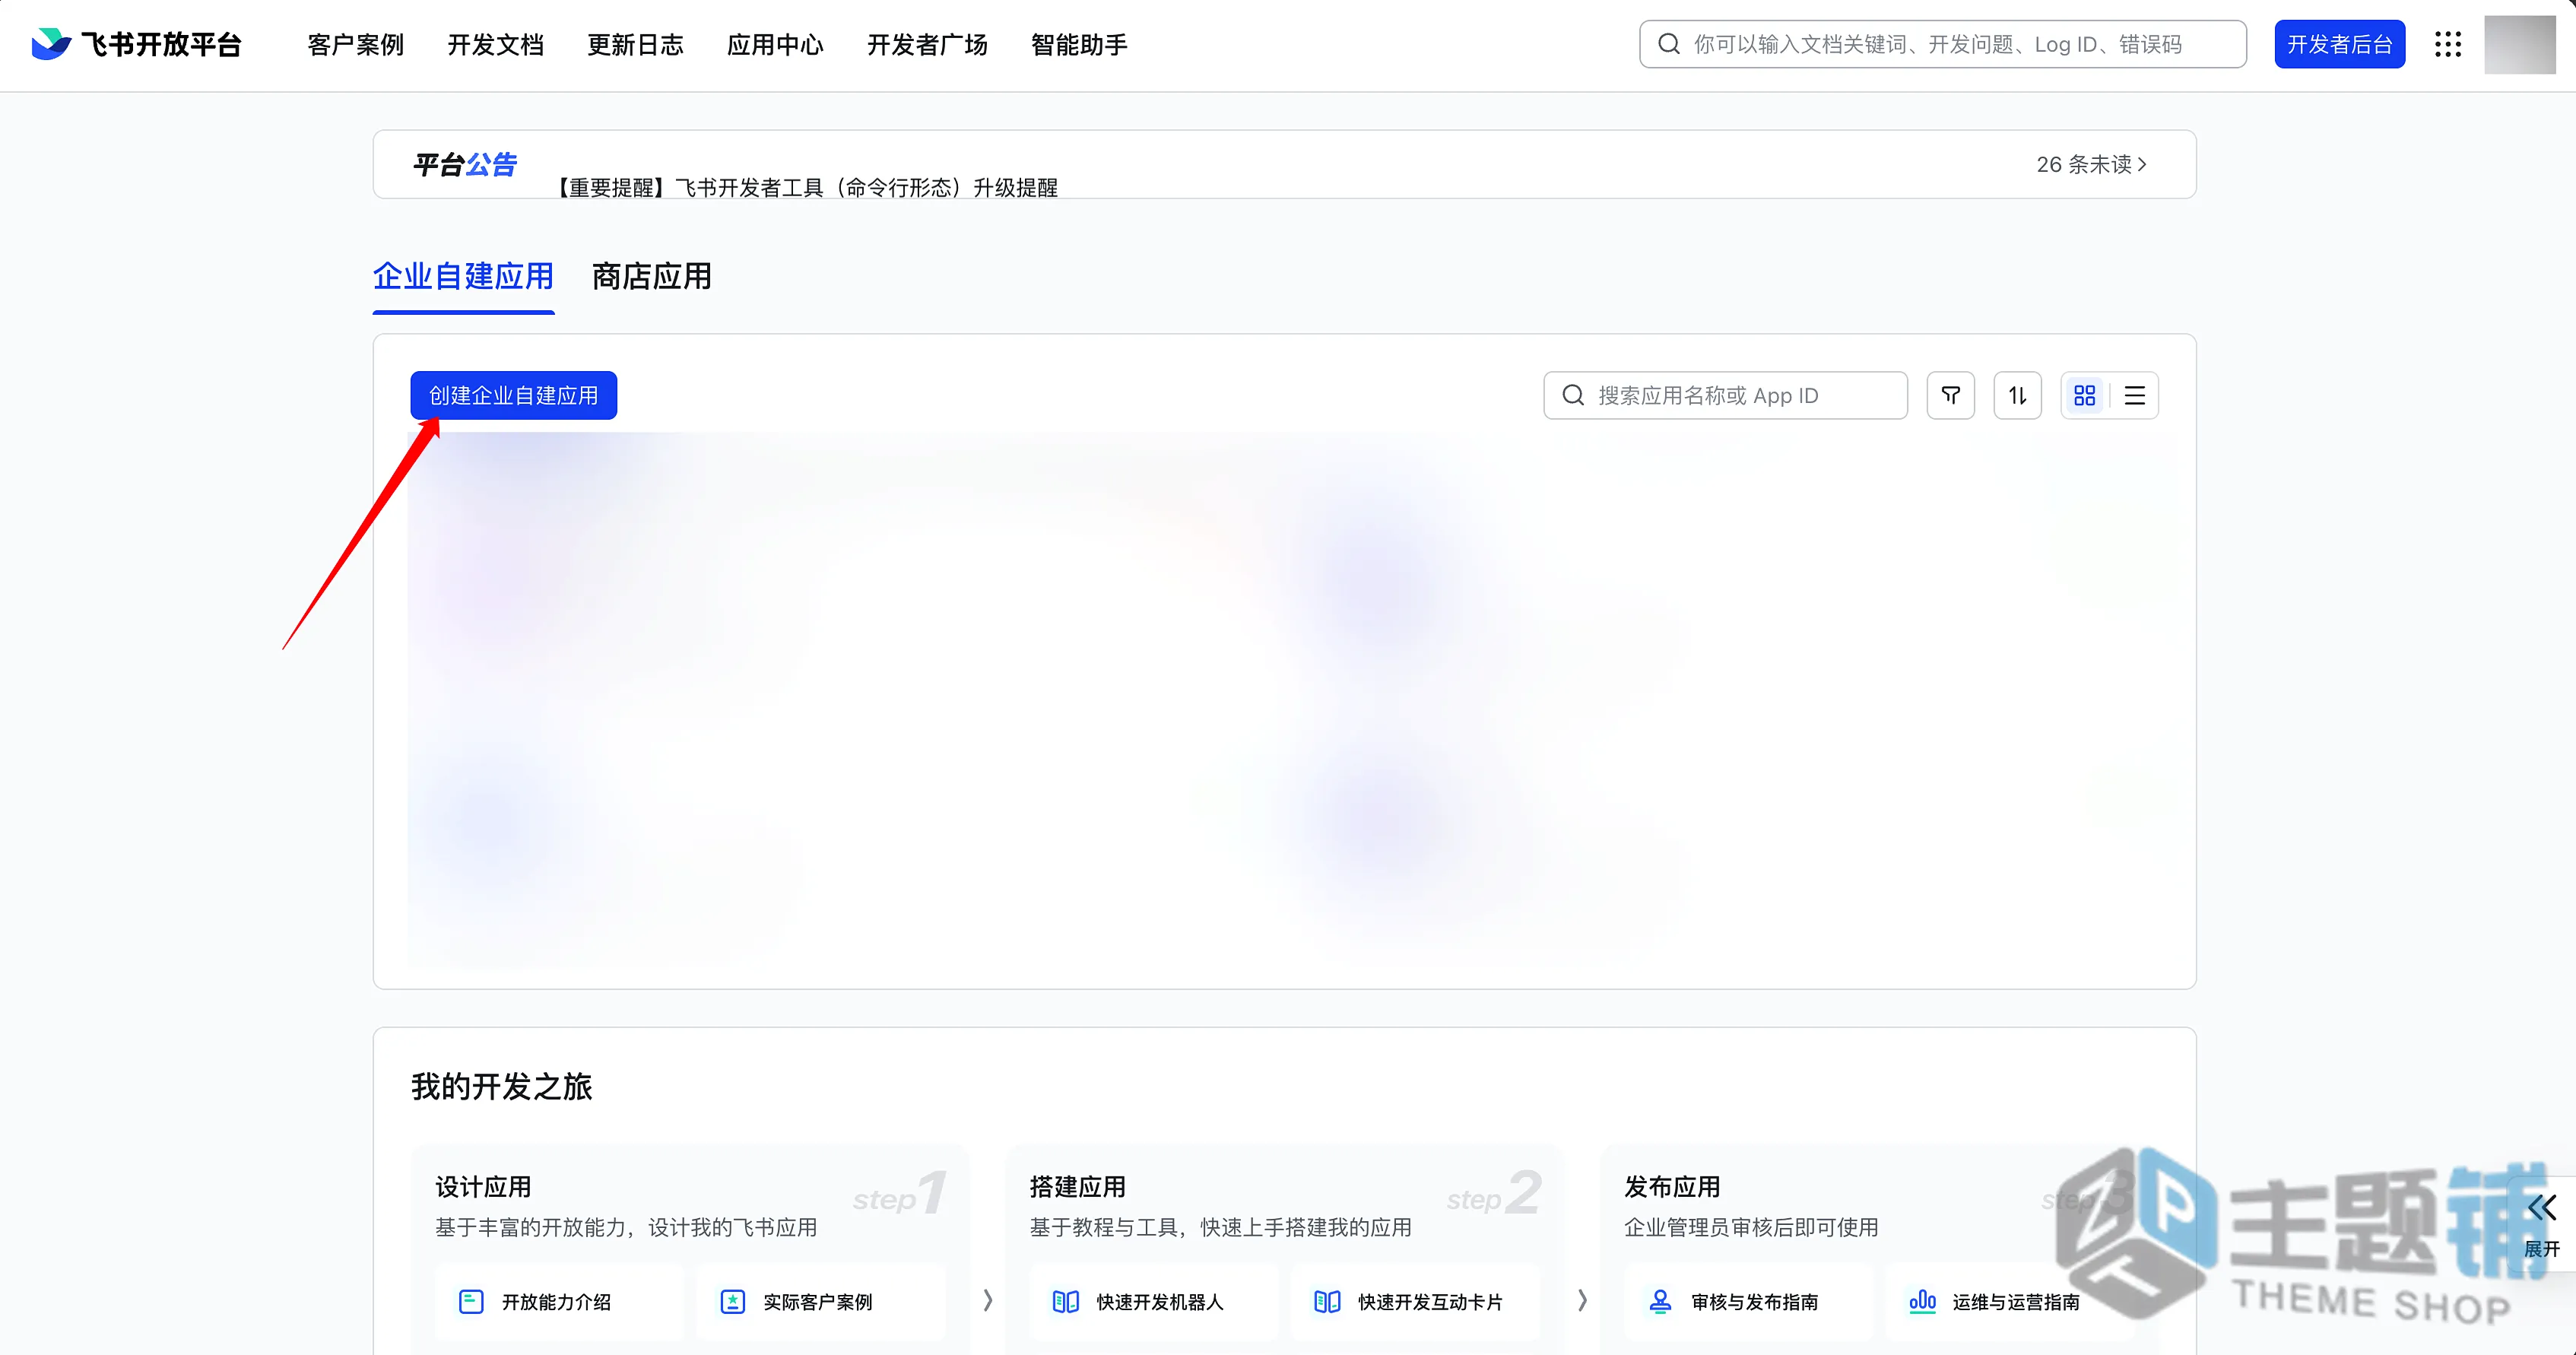Screen dimensions: 2576x1355
Task: Click chevron between 搭建应用 and 发布应用
Action: [1582, 1300]
